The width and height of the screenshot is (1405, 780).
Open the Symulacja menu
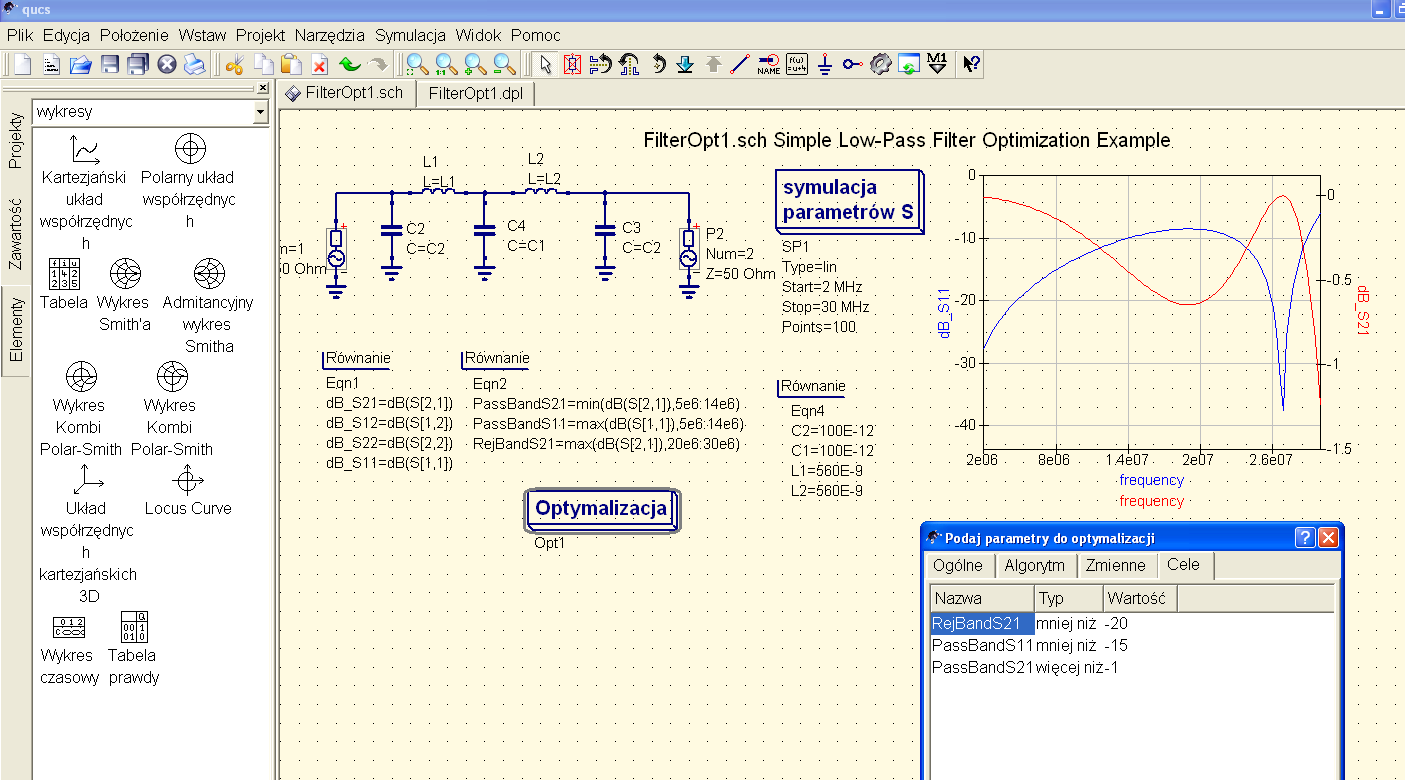tap(410, 35)
